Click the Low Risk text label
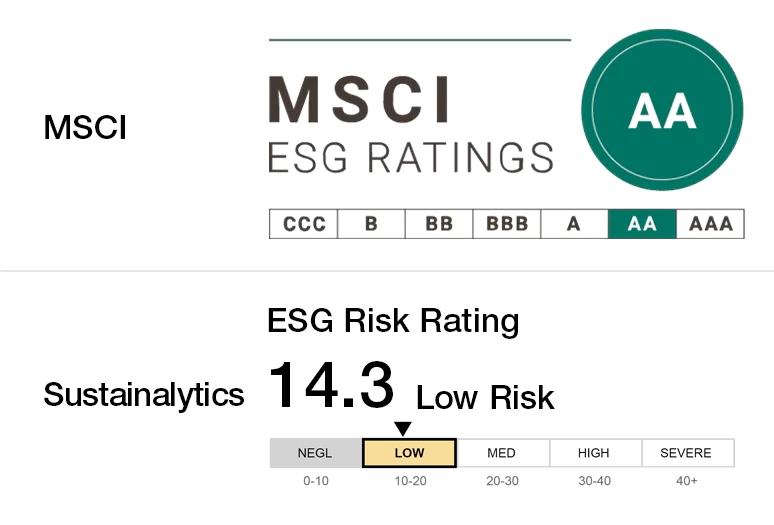The width and height of the screenshot is (774, 525). [x=485, y=397]
